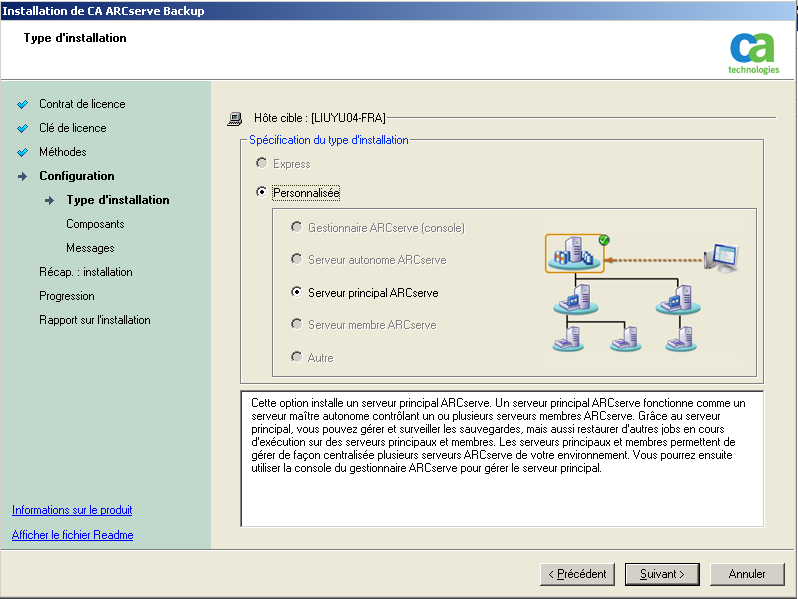Choose the Autre installation option
The height and width of the screenshot is (599, 798).
pos(296,356)
